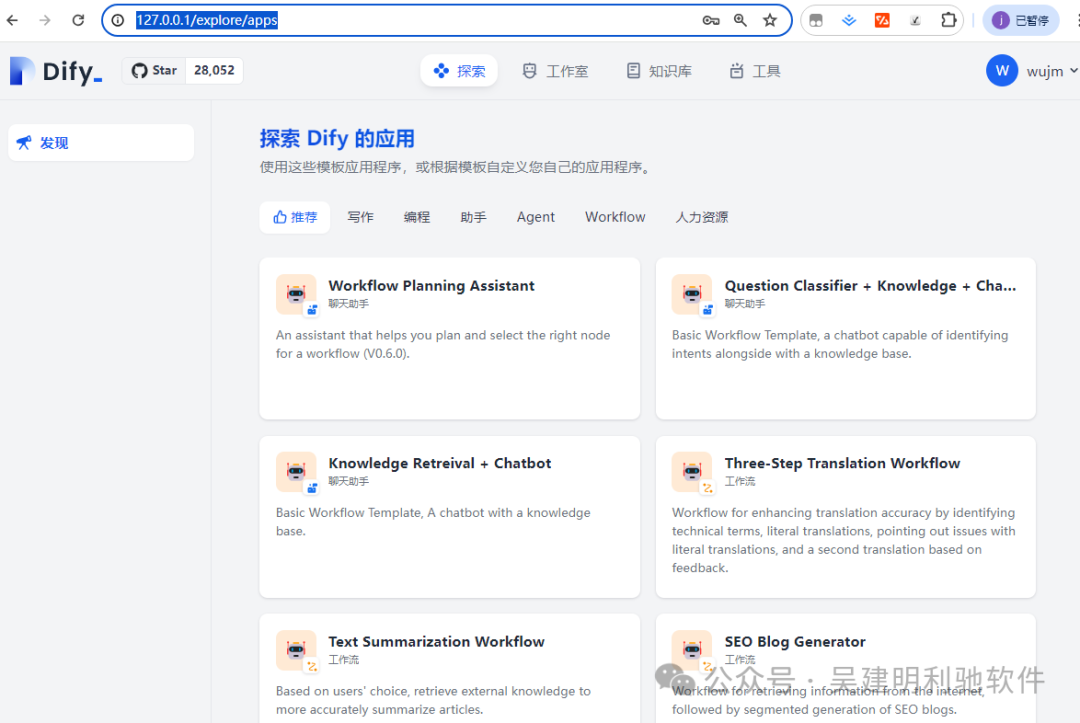Select 发现 in the sidebar
This screenshot has height=723, width=1080.
pyautogui.click(x=101, y=143)
